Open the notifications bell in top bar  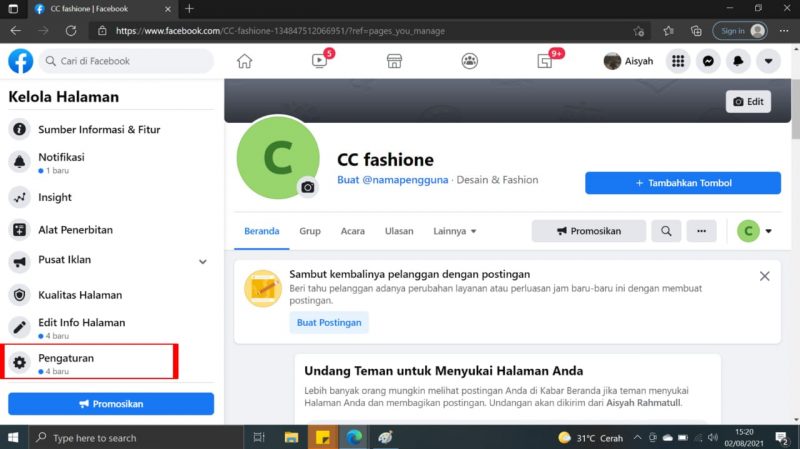(x=738, y=61)
